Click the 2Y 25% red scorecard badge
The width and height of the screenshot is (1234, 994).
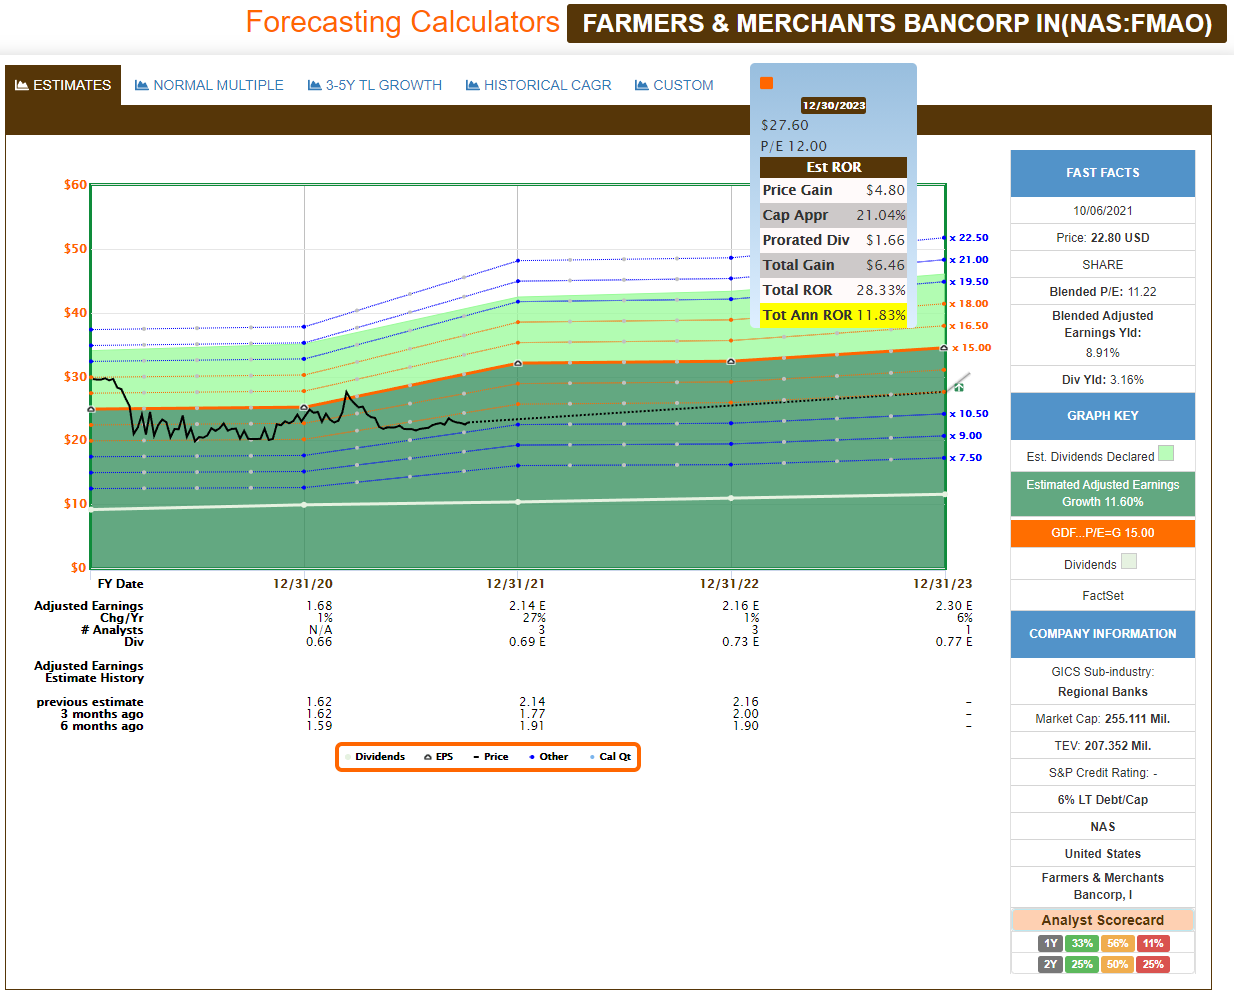[1153, 964]
